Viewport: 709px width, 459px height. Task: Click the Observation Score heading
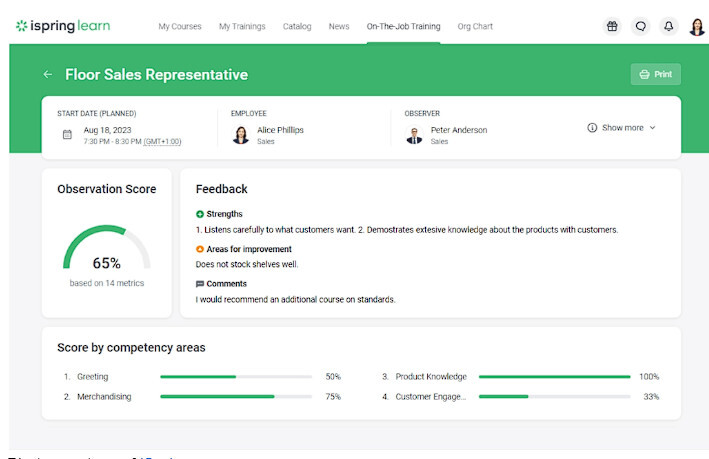(107, 189)
